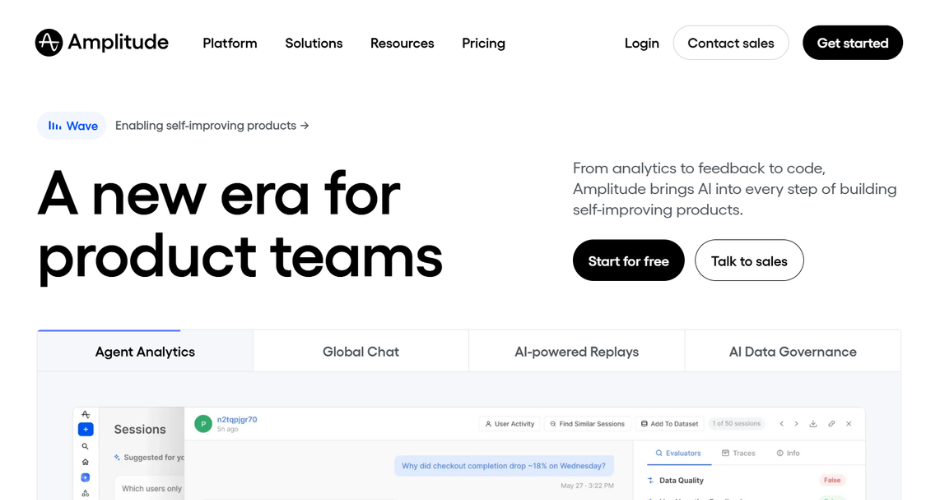Click the blue square icon in preview sidebar
The image size is (940, 500).
coord(85,477)
